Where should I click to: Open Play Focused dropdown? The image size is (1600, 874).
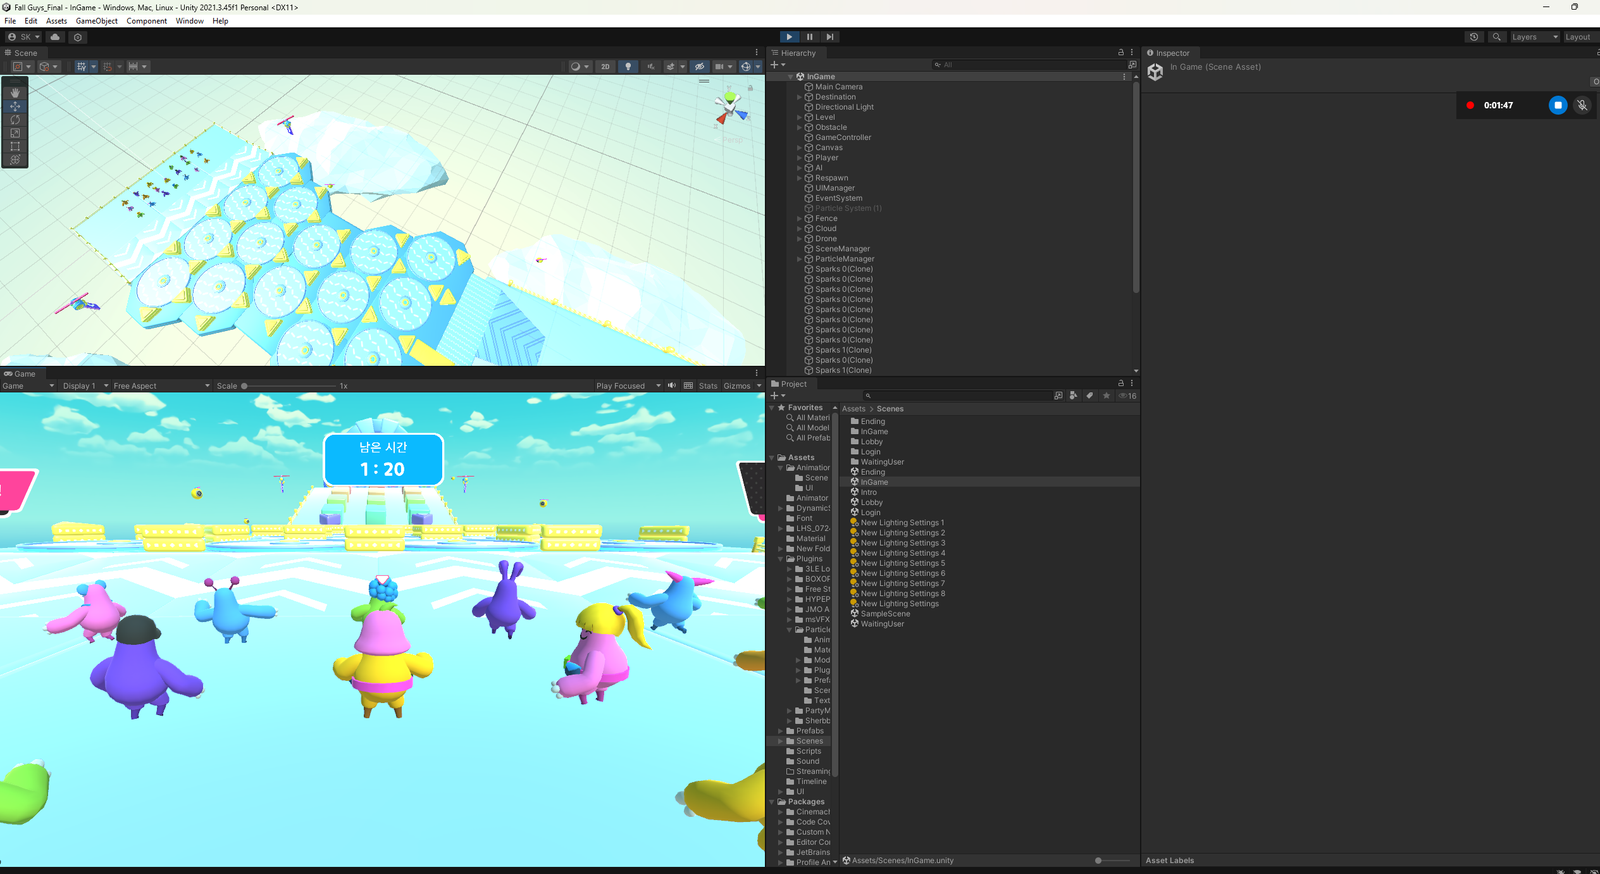(x=628, y=386)
